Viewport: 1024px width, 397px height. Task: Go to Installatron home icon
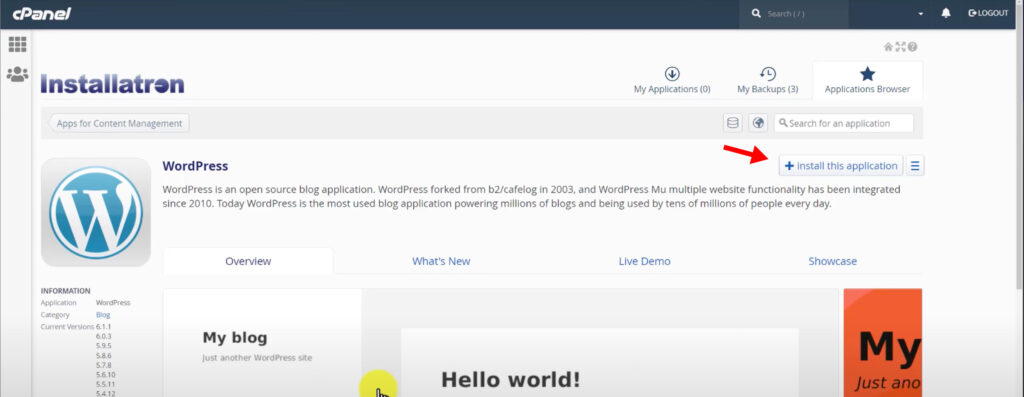[x=888, y=46]
